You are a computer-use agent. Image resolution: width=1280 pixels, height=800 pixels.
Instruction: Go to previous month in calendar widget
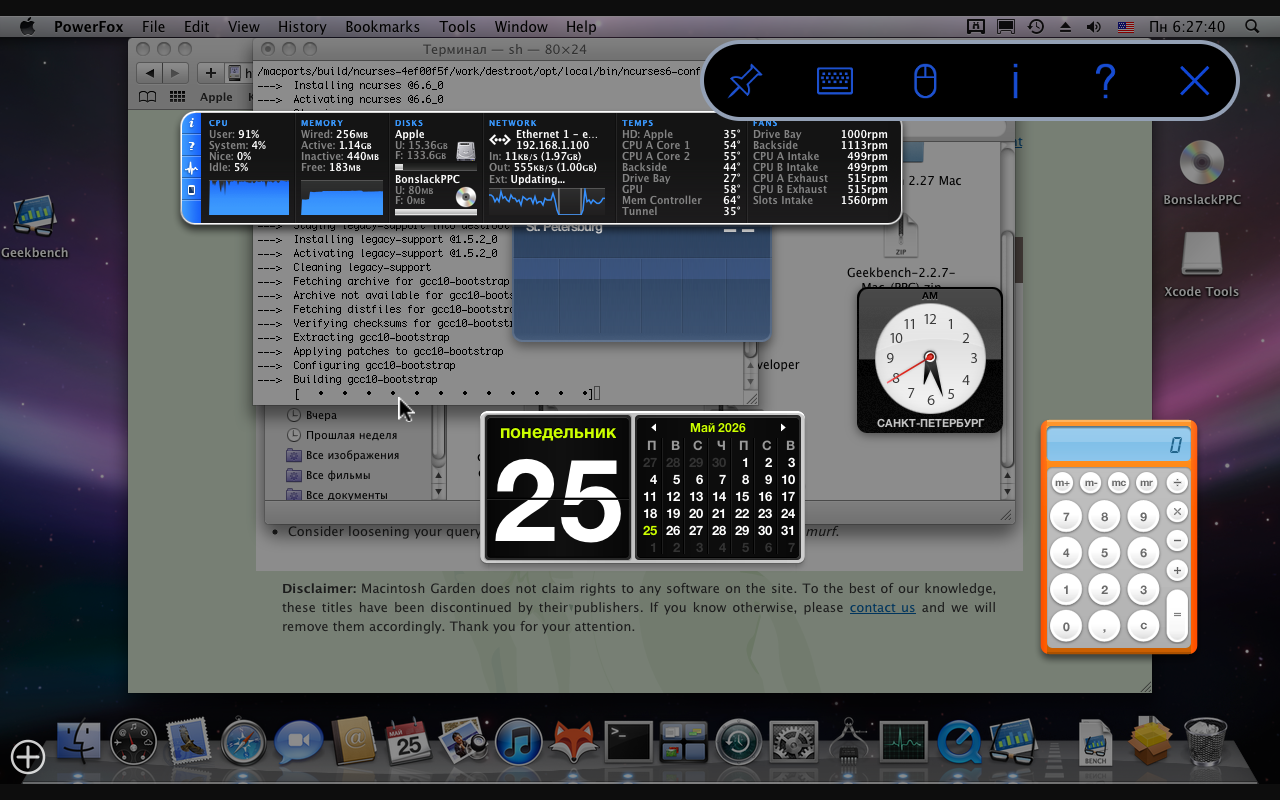[654, 428]
